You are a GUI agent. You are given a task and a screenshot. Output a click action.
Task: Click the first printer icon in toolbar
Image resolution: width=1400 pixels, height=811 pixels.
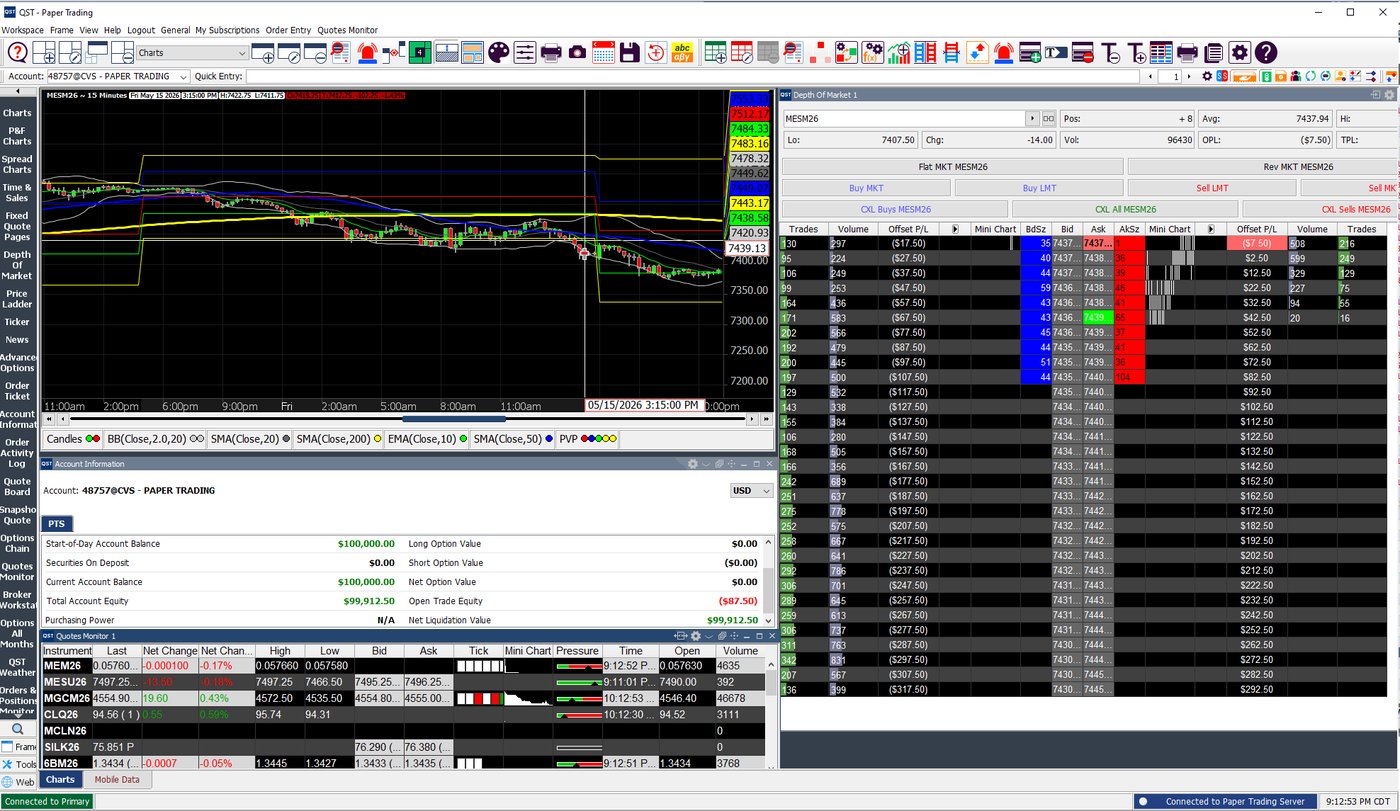(551, 52)
